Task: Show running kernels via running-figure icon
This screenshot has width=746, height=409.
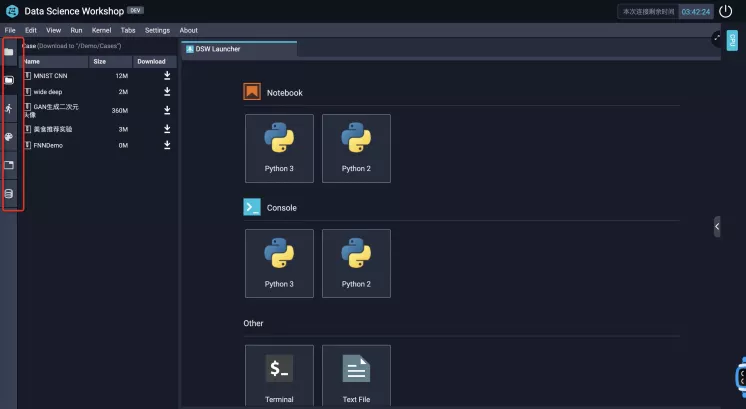Action: pos(9,108)
